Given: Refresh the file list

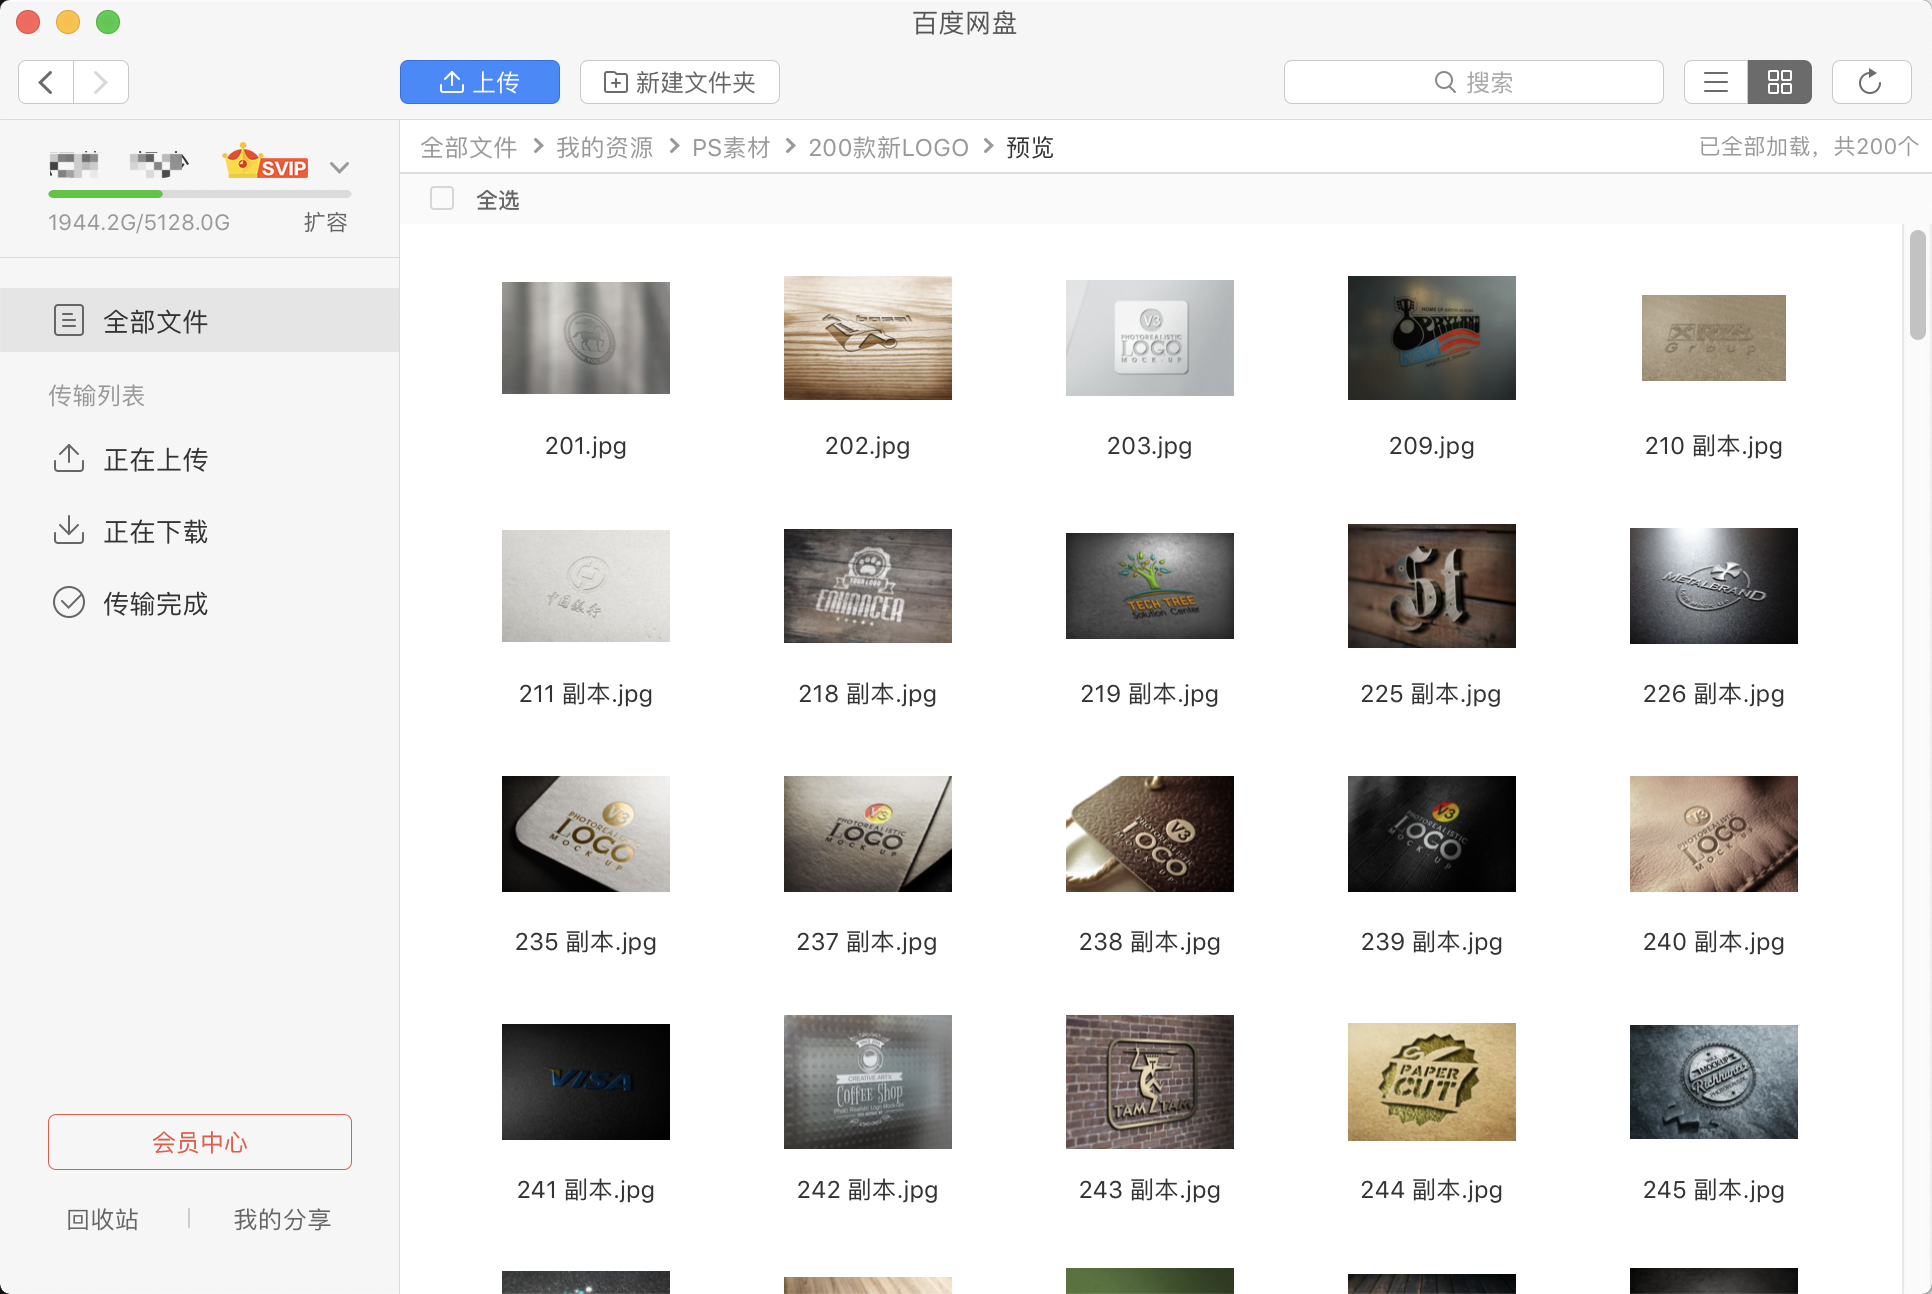Looking at the screenshot, I should click(1871, 82).
